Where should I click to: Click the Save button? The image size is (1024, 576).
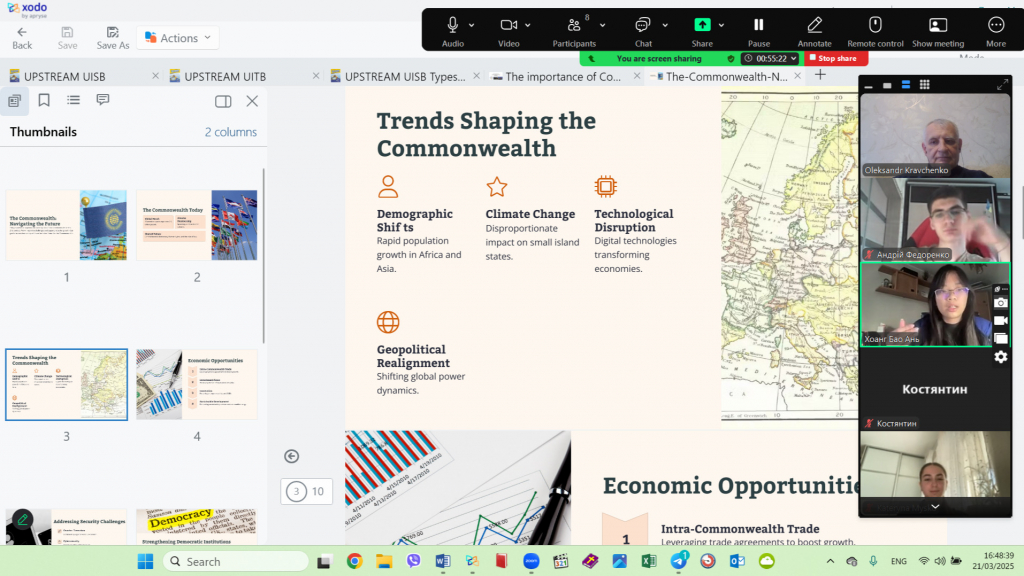(67, 38)
